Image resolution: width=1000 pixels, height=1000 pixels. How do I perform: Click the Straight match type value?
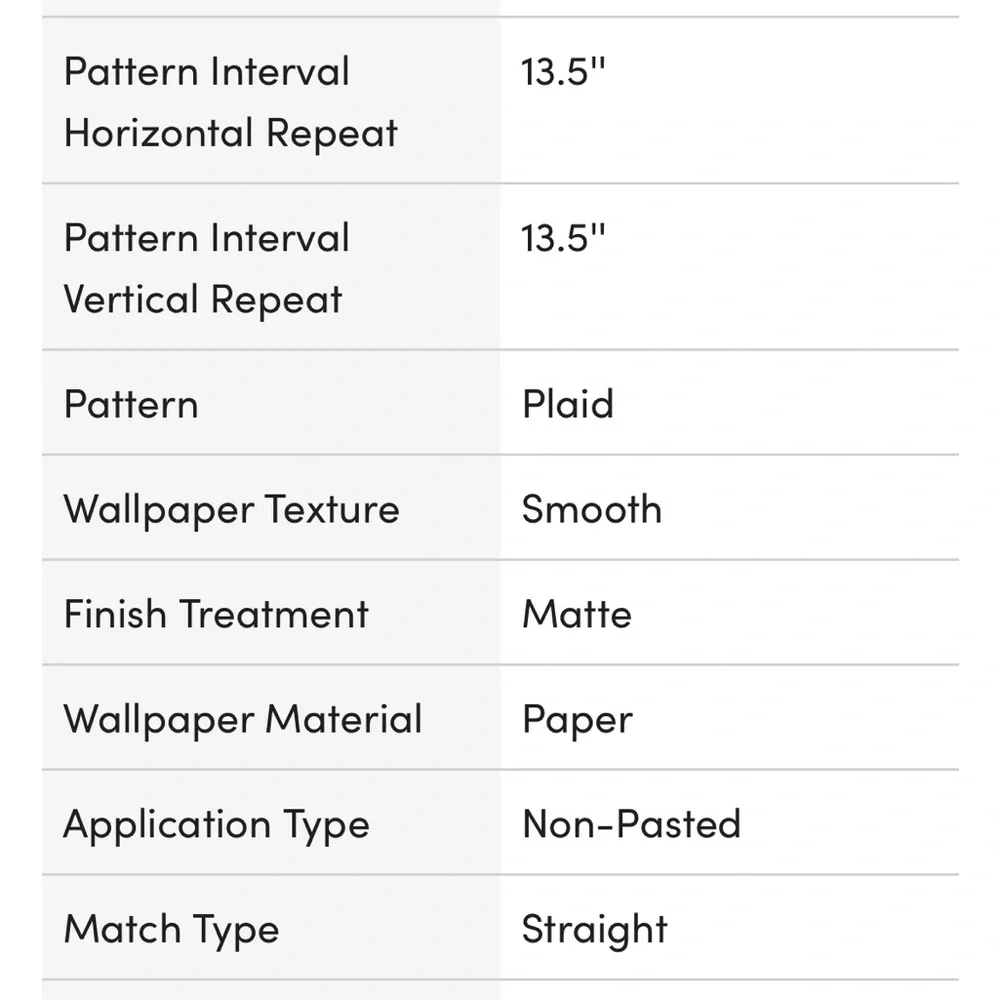pos(595,930)
